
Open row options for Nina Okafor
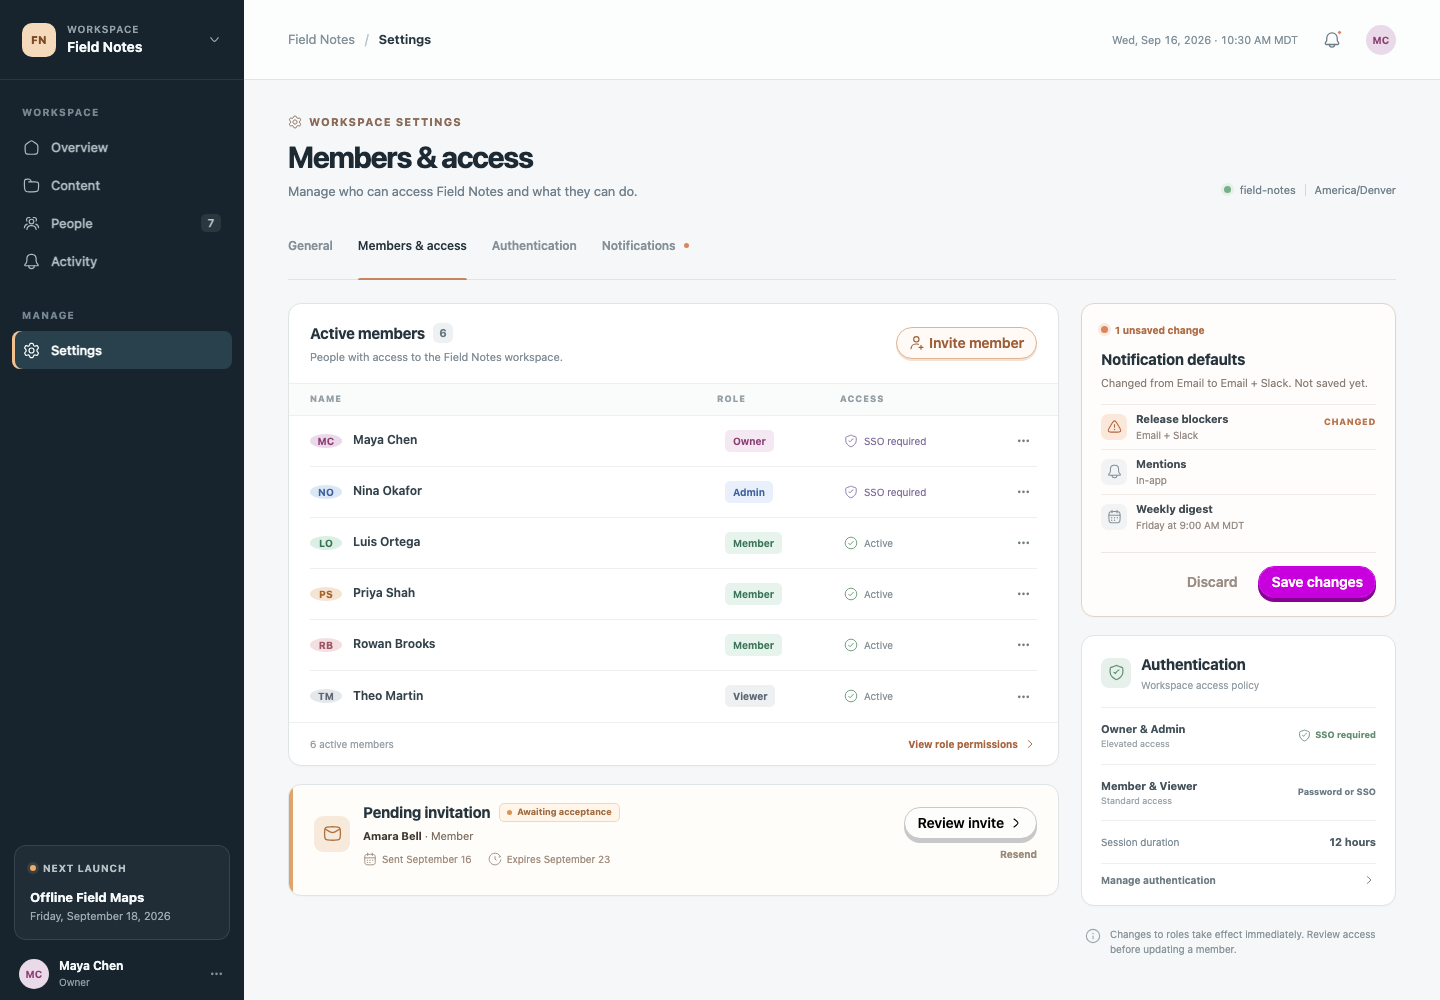point(1023,492)
